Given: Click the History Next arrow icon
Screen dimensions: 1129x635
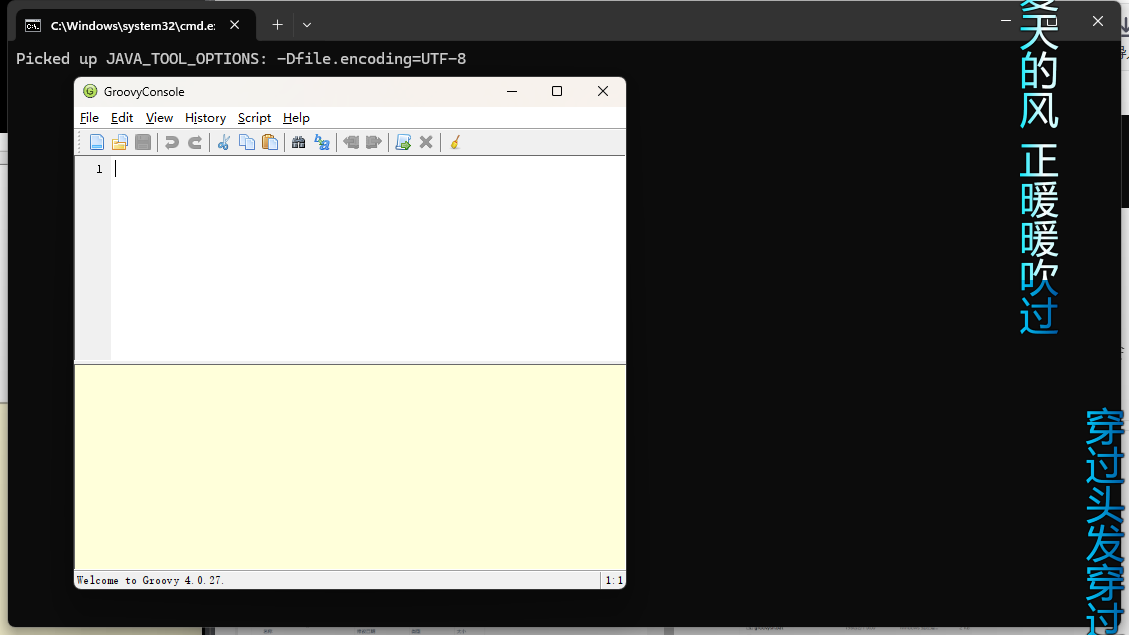Looking at the screenshot, I should [374, 143].
